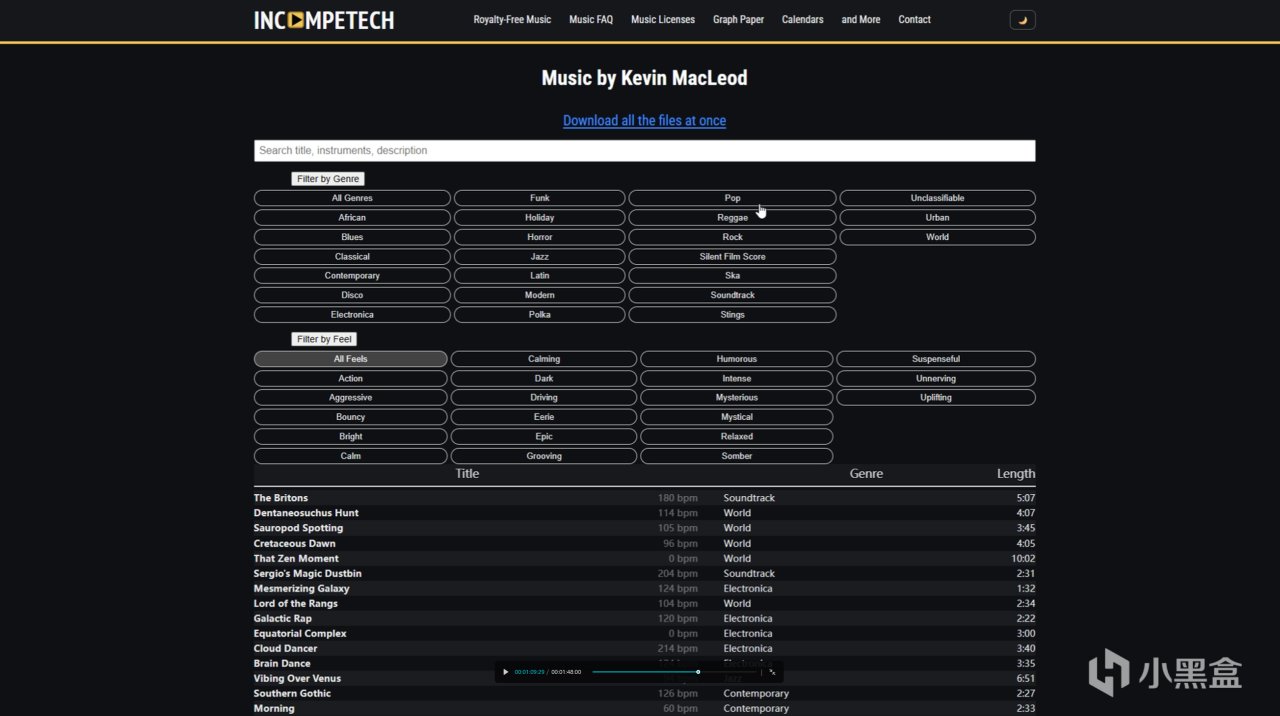Open track 'That Zen Moment'
The width and height of the screenshot is (1280, 716).
(296, 559)
